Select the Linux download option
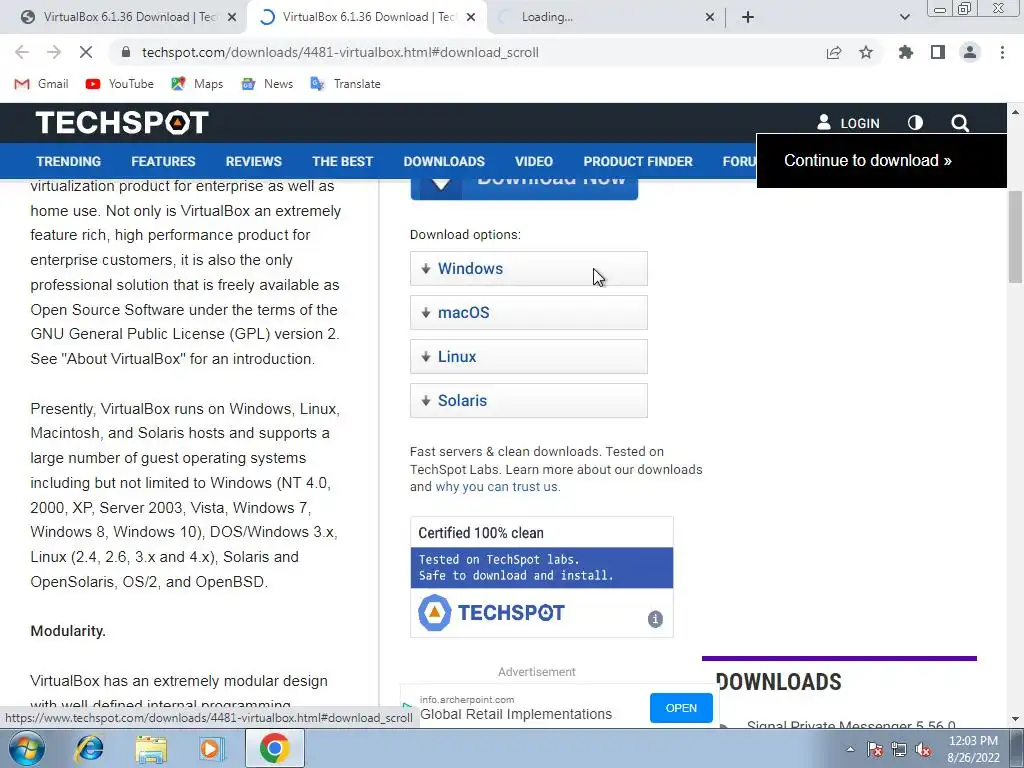Screen dimensions: 1024x768 click(529, 357)
